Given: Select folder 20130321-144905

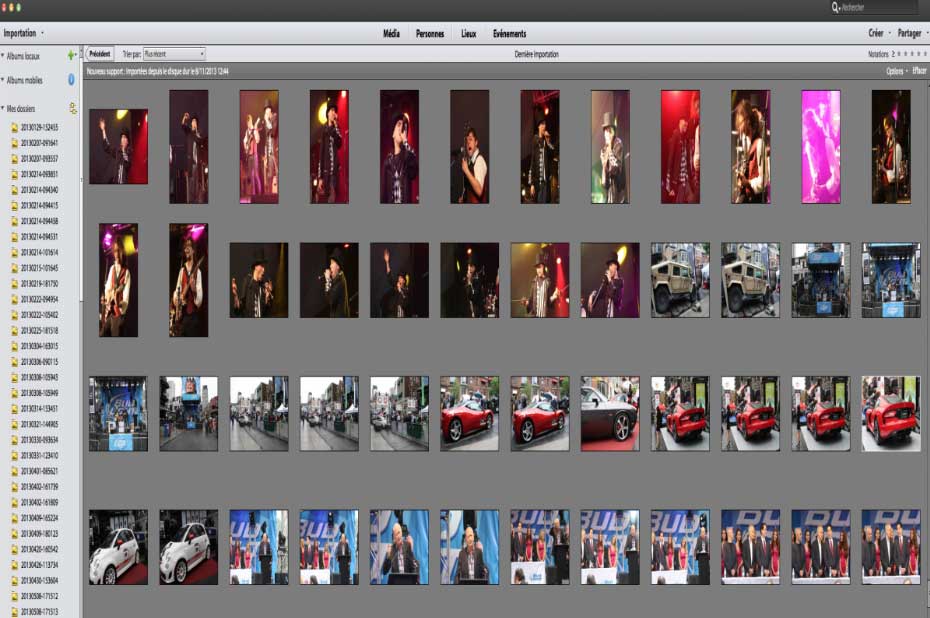Looking at the screenshot, I should (x=39, y=424).
